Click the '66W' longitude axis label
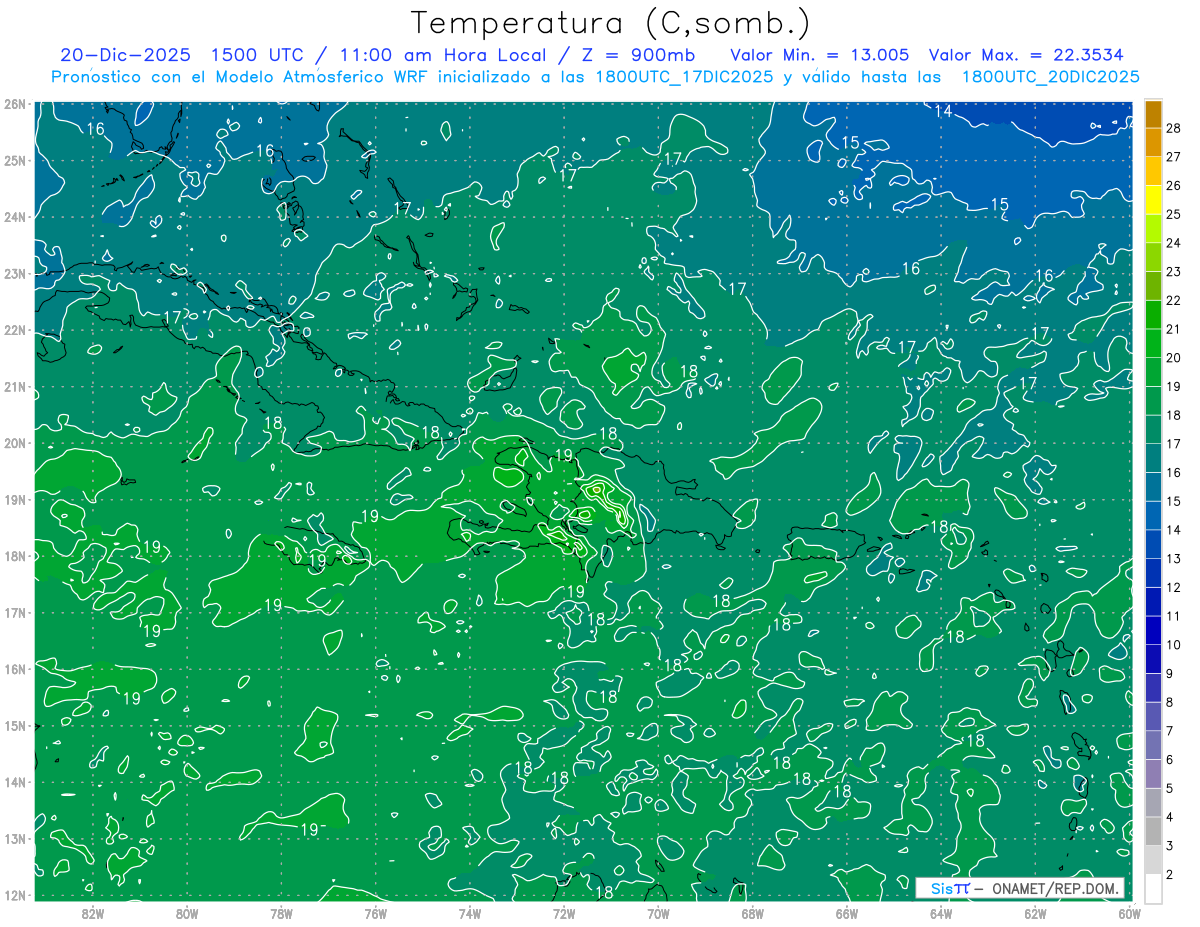 (846, 913)
